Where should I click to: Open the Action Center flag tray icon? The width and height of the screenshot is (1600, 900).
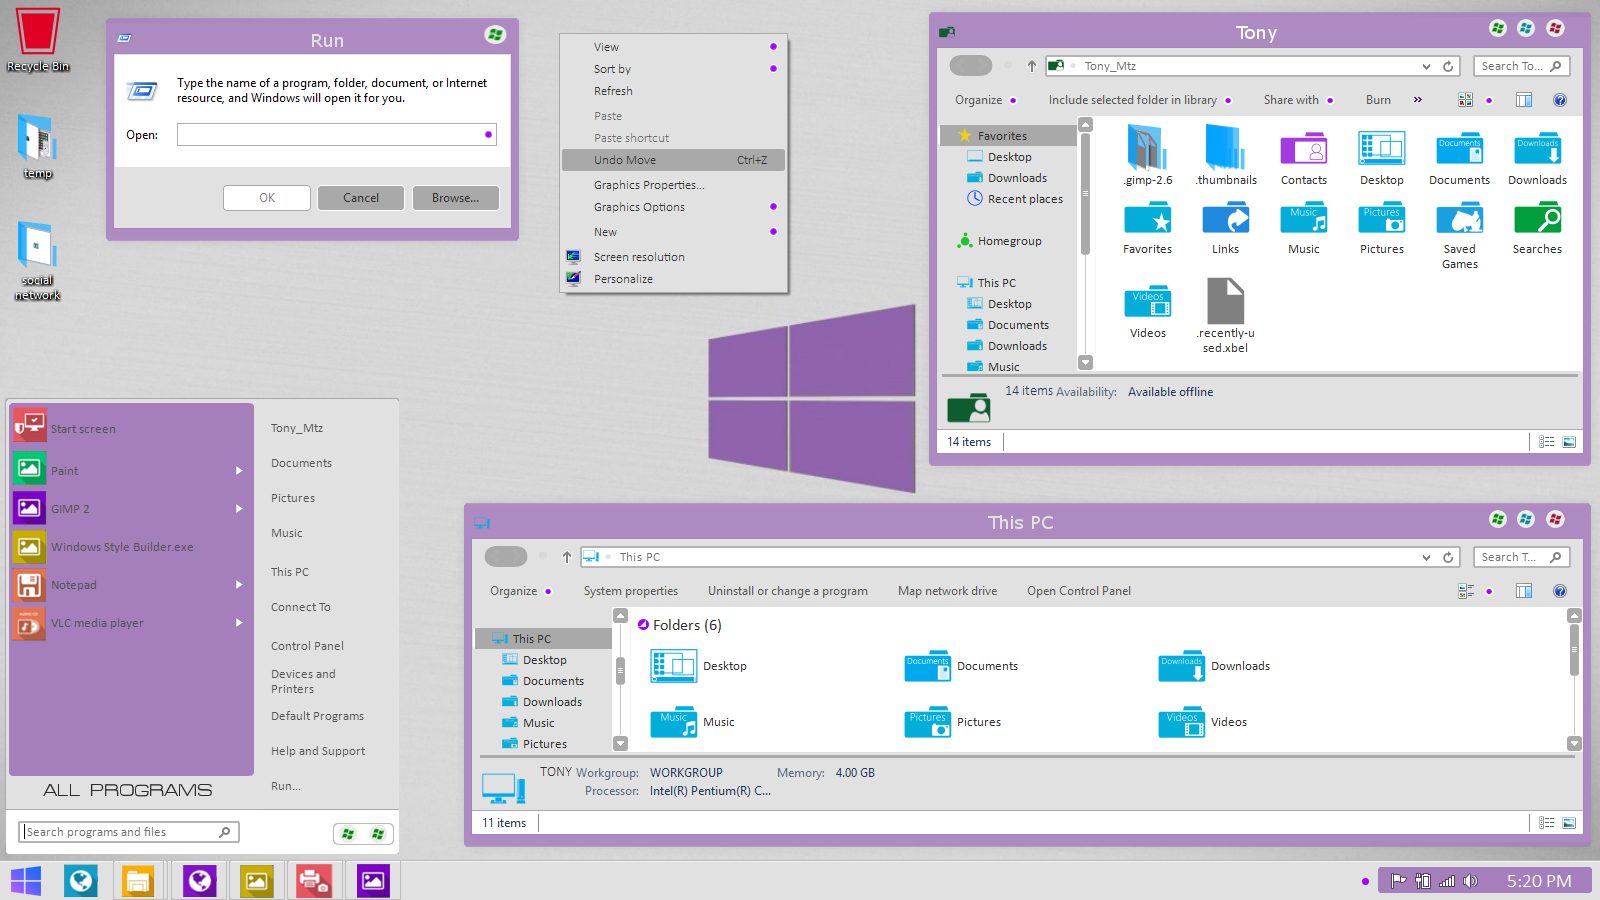pyautogui.click(x=1398, y=881)
